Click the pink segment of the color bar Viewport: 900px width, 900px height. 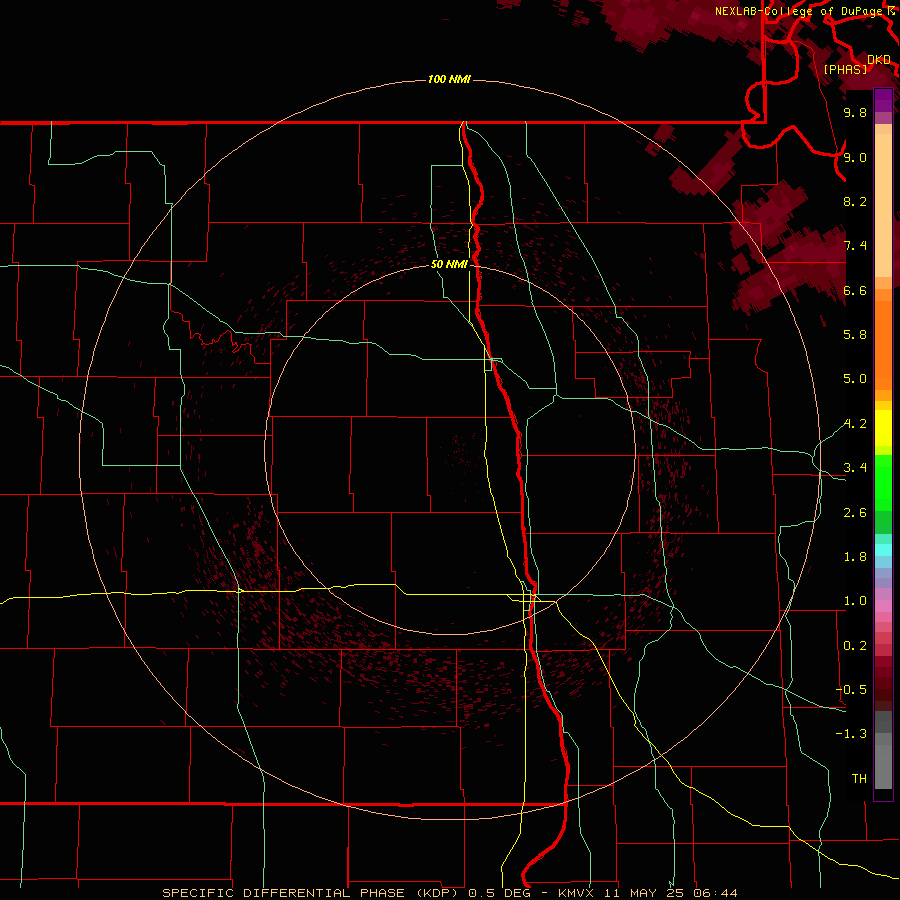click(x=883, y=606)
